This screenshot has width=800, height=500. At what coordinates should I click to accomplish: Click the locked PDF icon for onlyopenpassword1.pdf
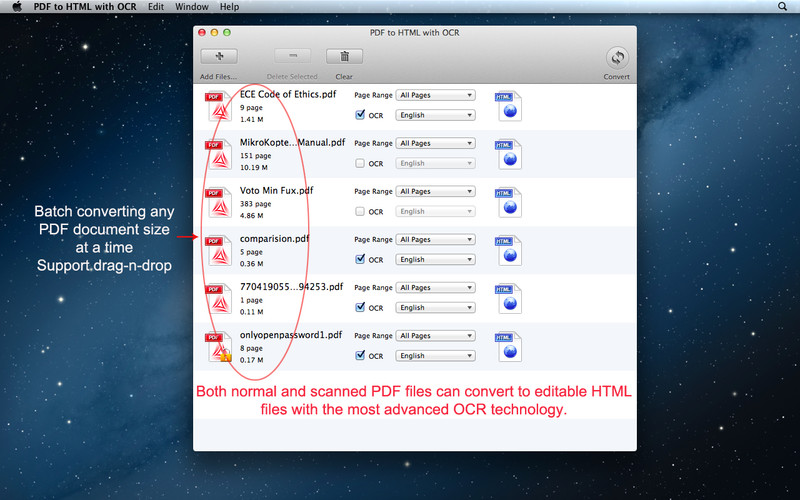pos(218,346)
